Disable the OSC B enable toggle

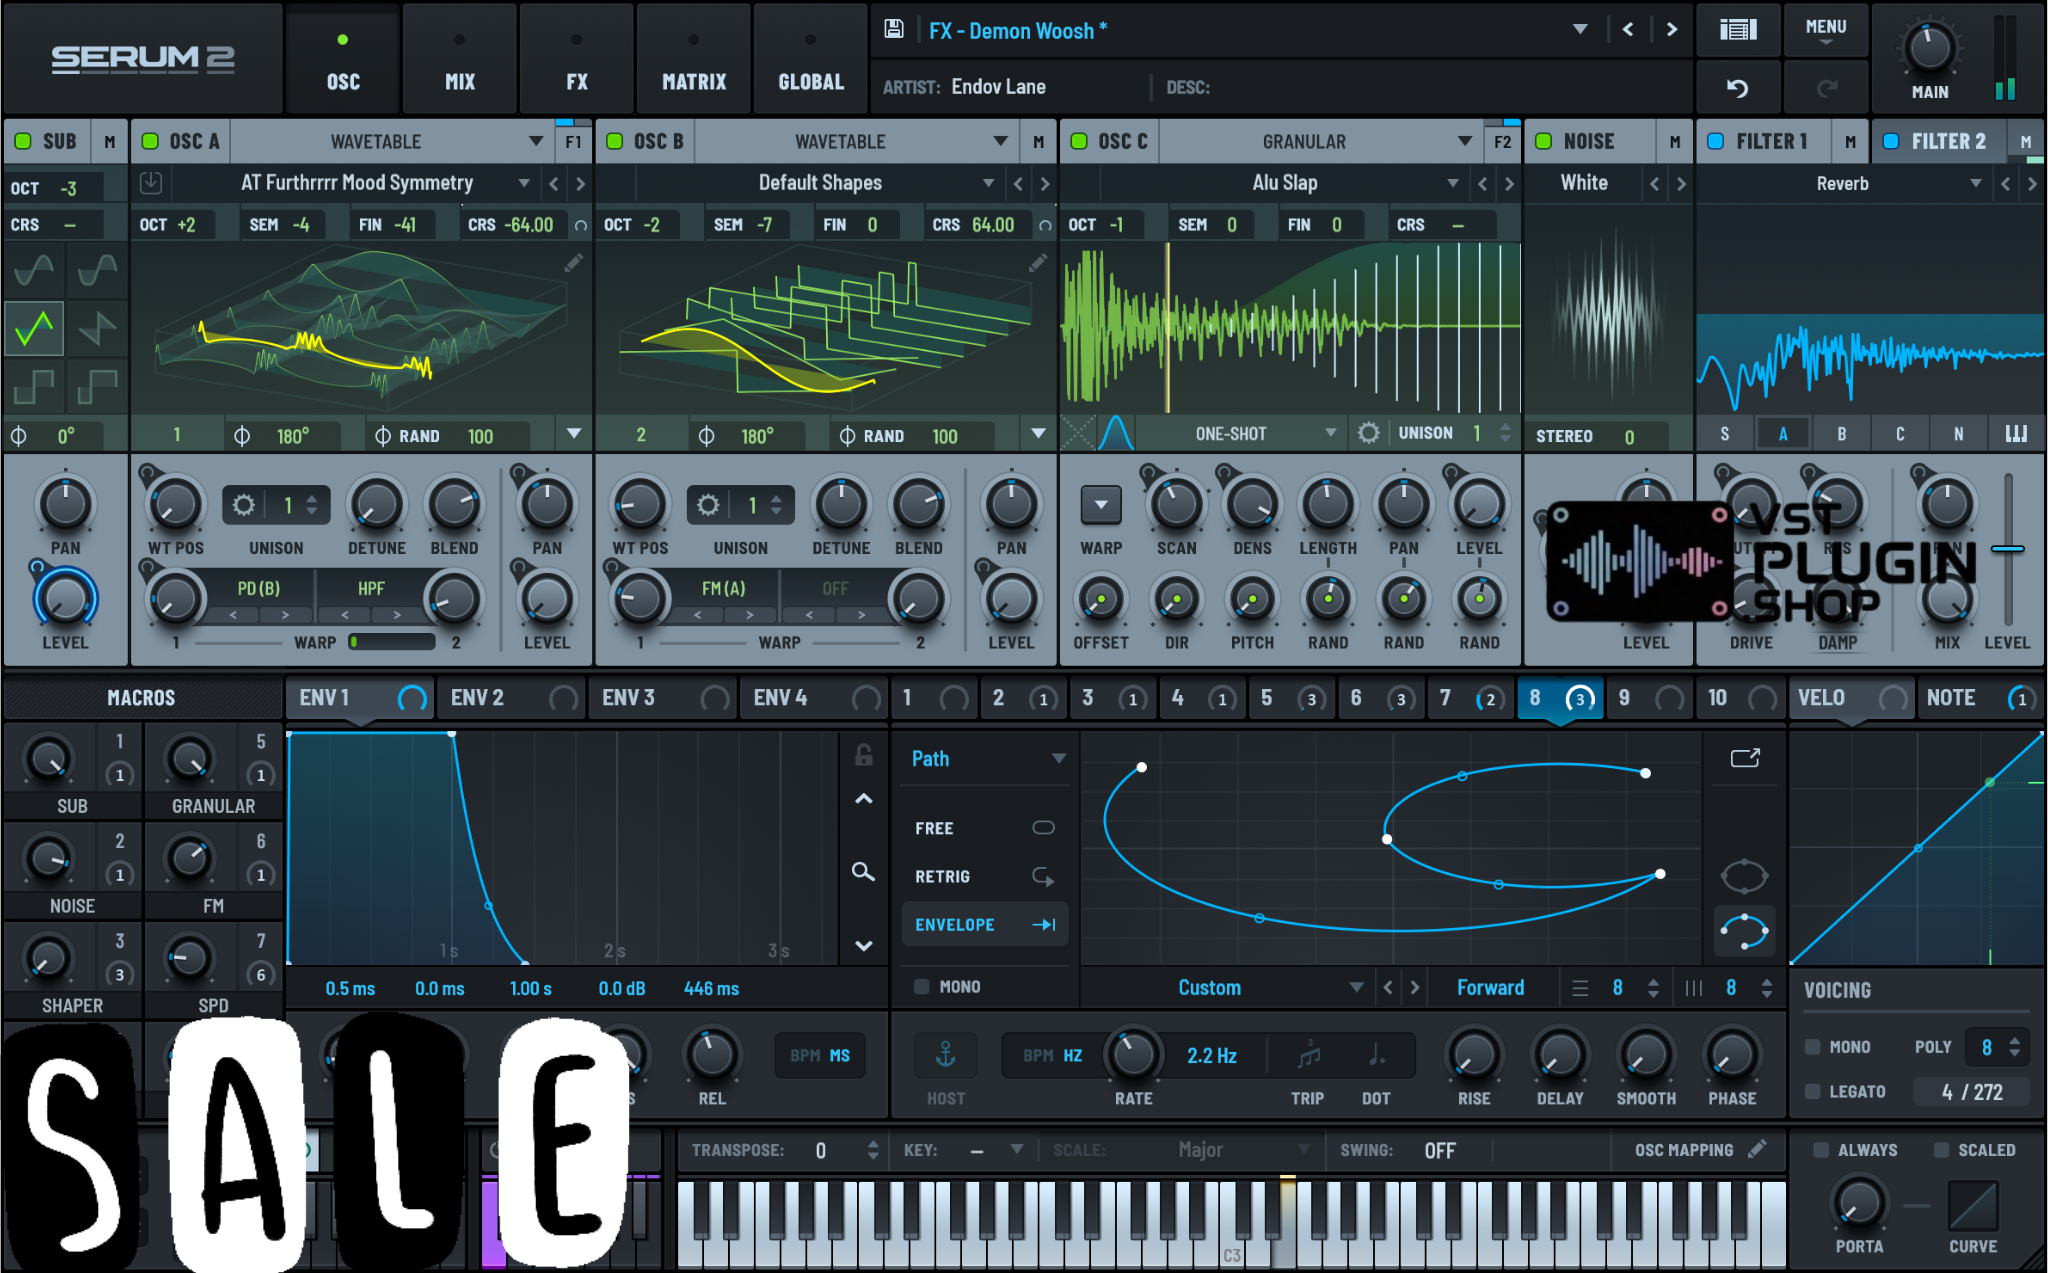click(x=615, y=141)
